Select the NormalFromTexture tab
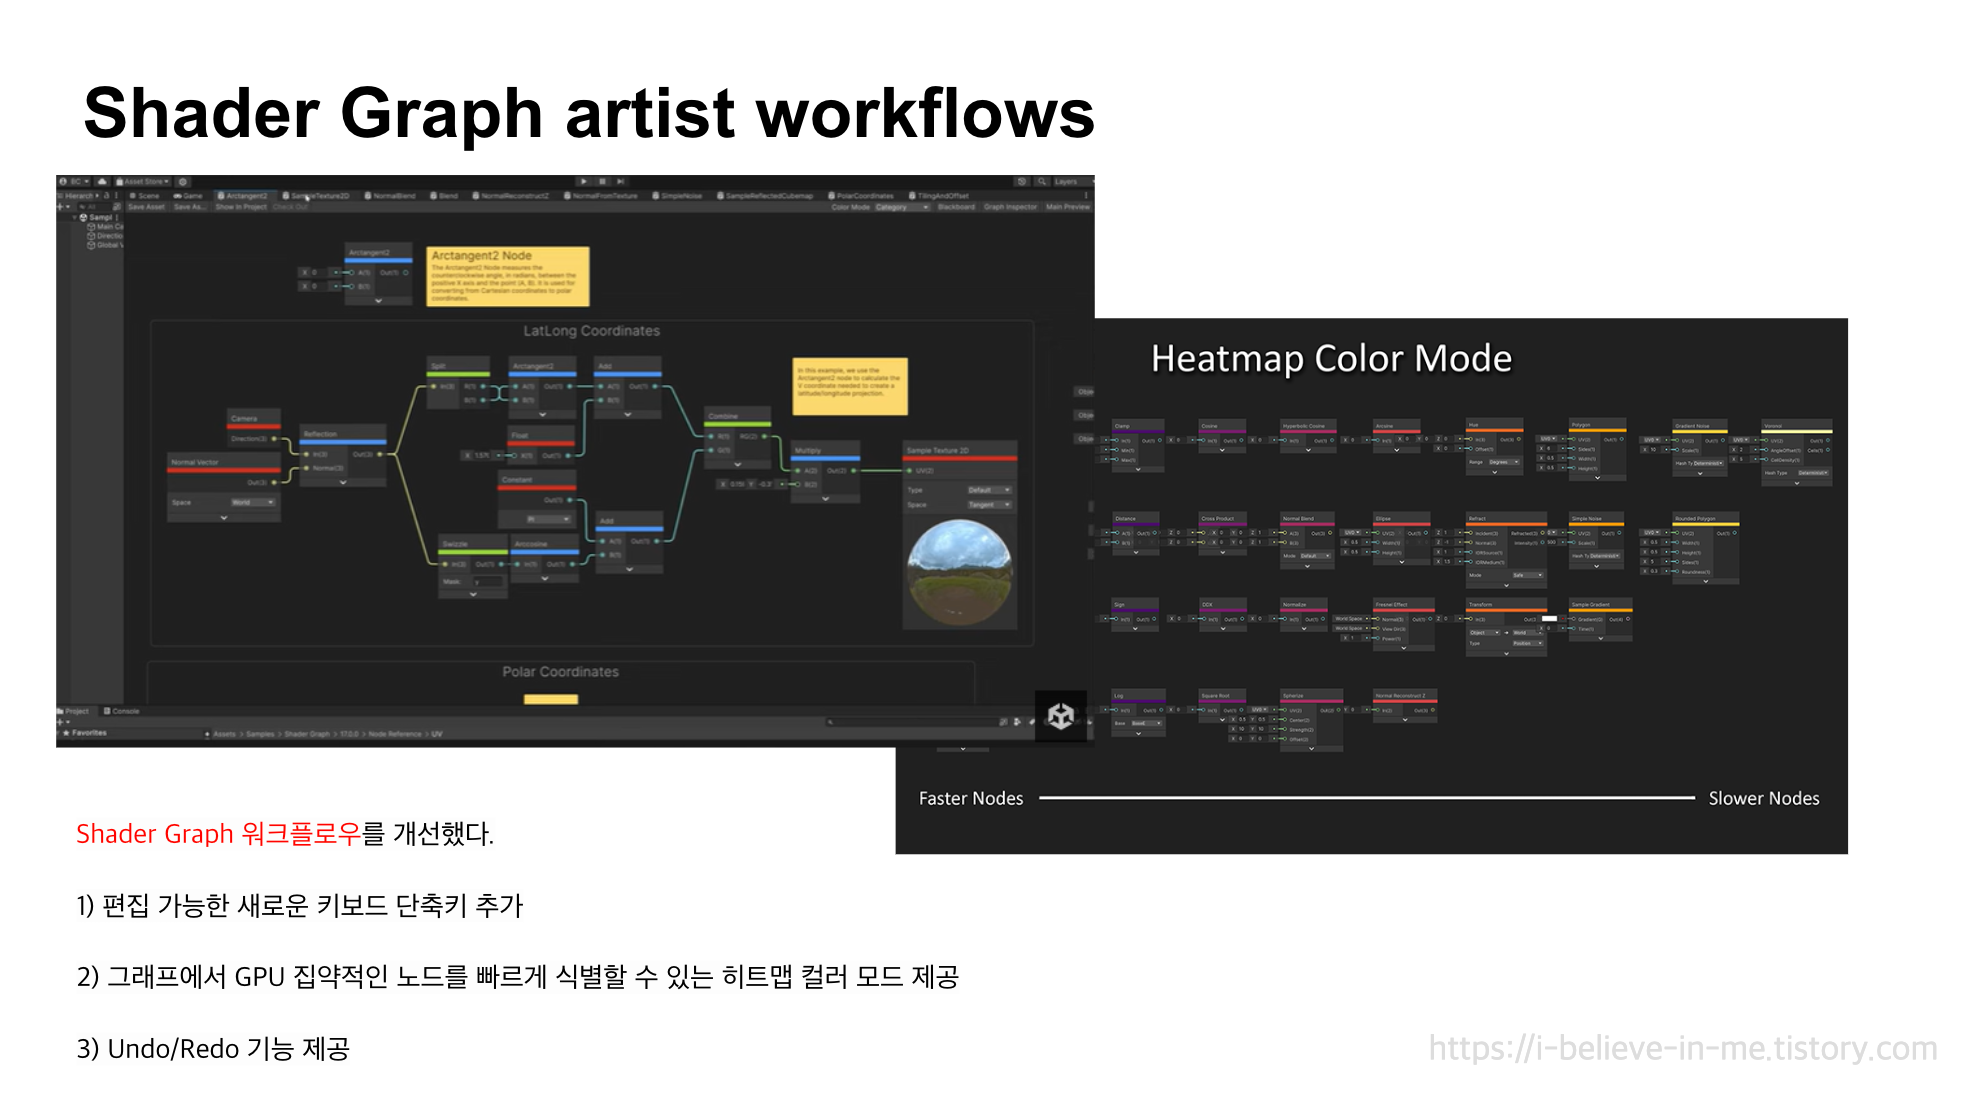 tap(601, 196)
